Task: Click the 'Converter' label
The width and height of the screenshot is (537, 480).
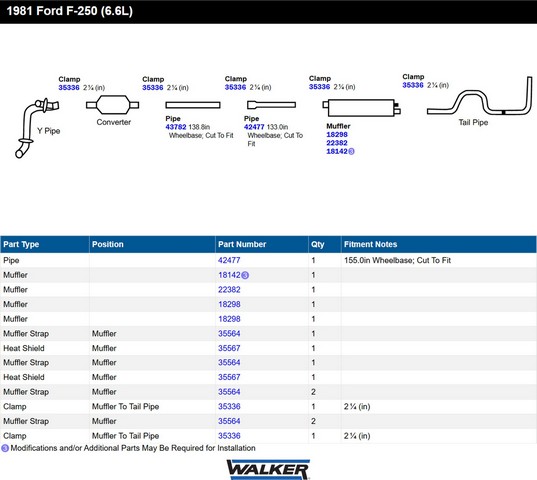Action: [x=114, y=122]
